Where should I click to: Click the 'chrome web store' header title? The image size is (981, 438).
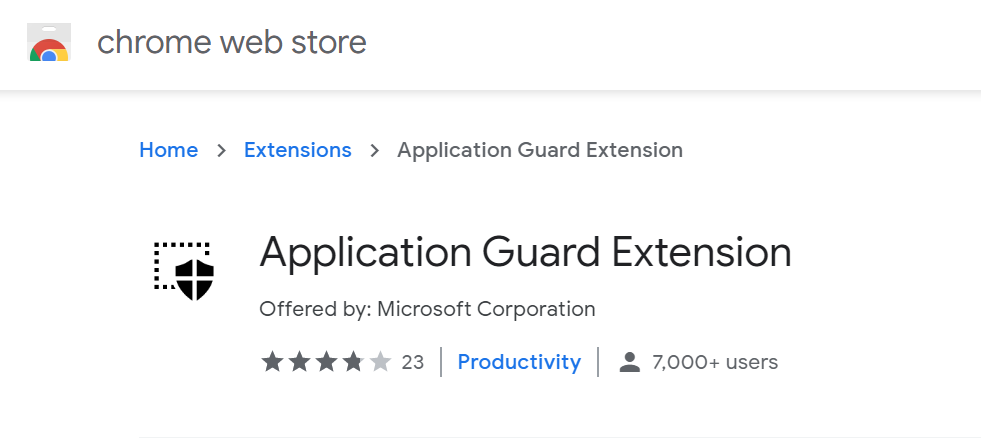[x=231, y=43]
